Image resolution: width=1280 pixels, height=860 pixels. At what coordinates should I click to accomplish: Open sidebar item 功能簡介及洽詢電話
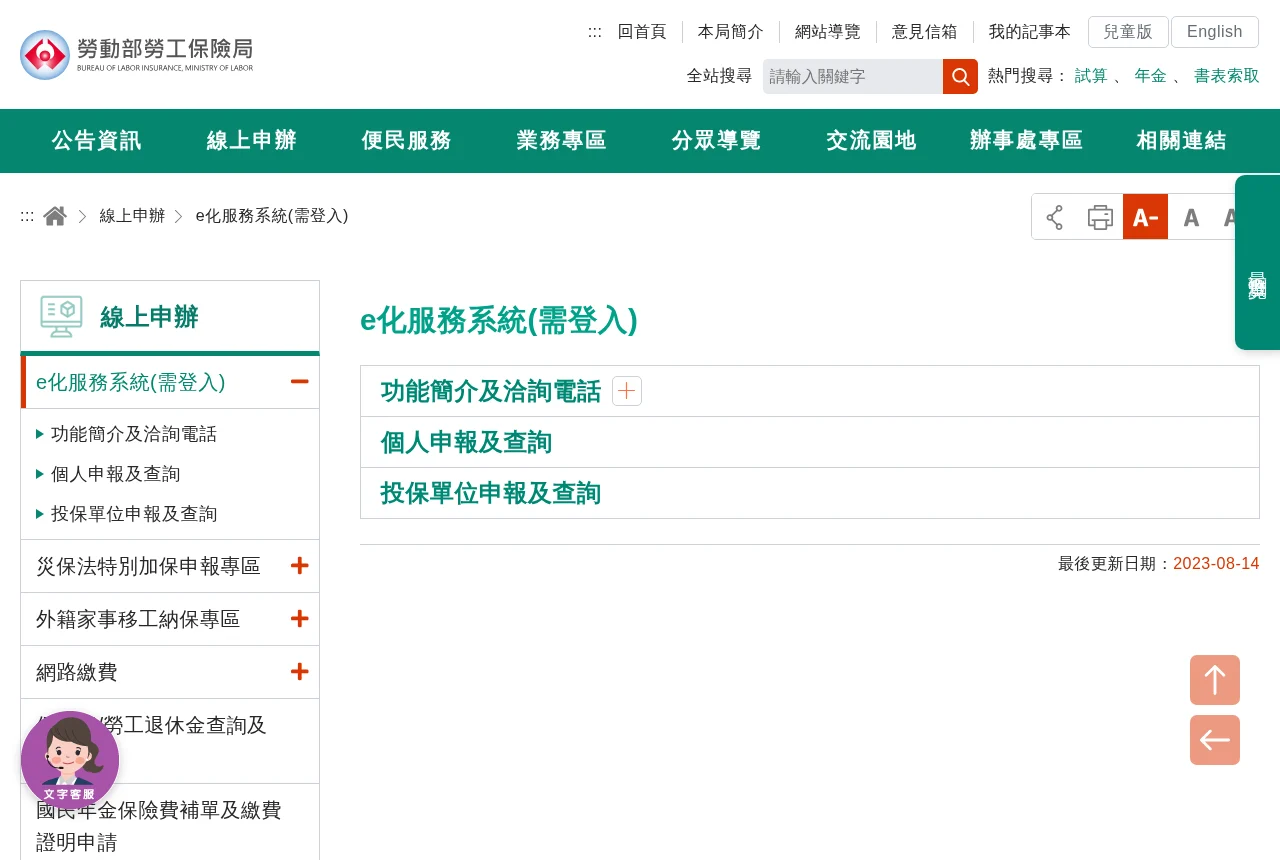coord(134,434)
